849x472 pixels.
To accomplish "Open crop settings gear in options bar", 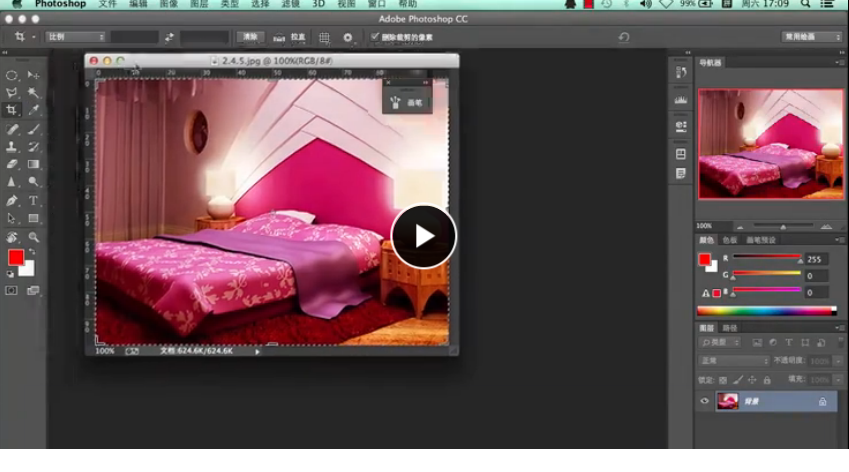I will pos(348,37).
